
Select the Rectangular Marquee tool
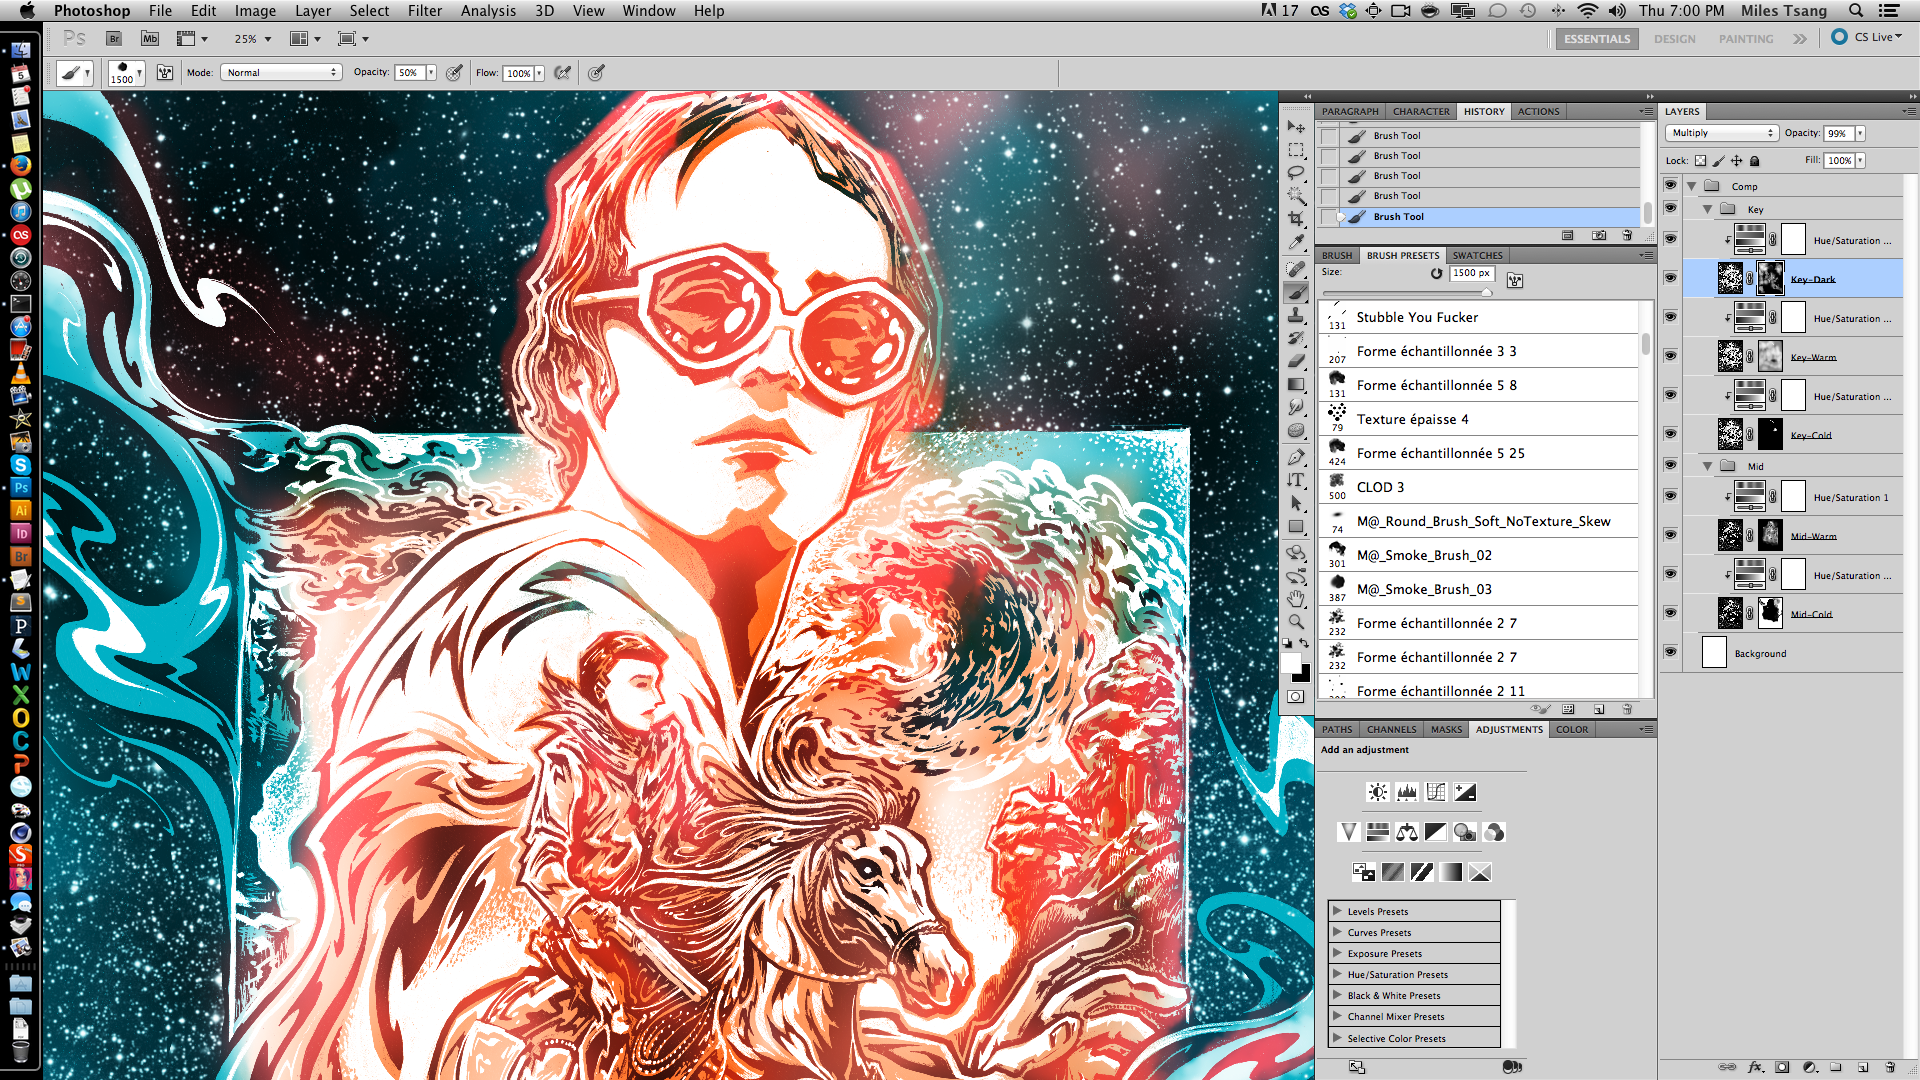[x=1296, y=150]
